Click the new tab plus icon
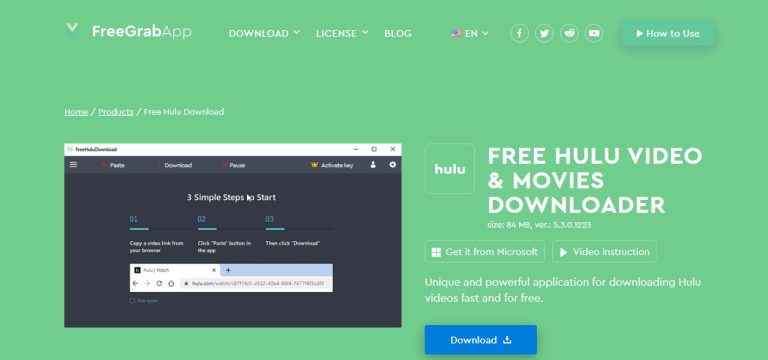The image size is (768, 360). point(228,270)
